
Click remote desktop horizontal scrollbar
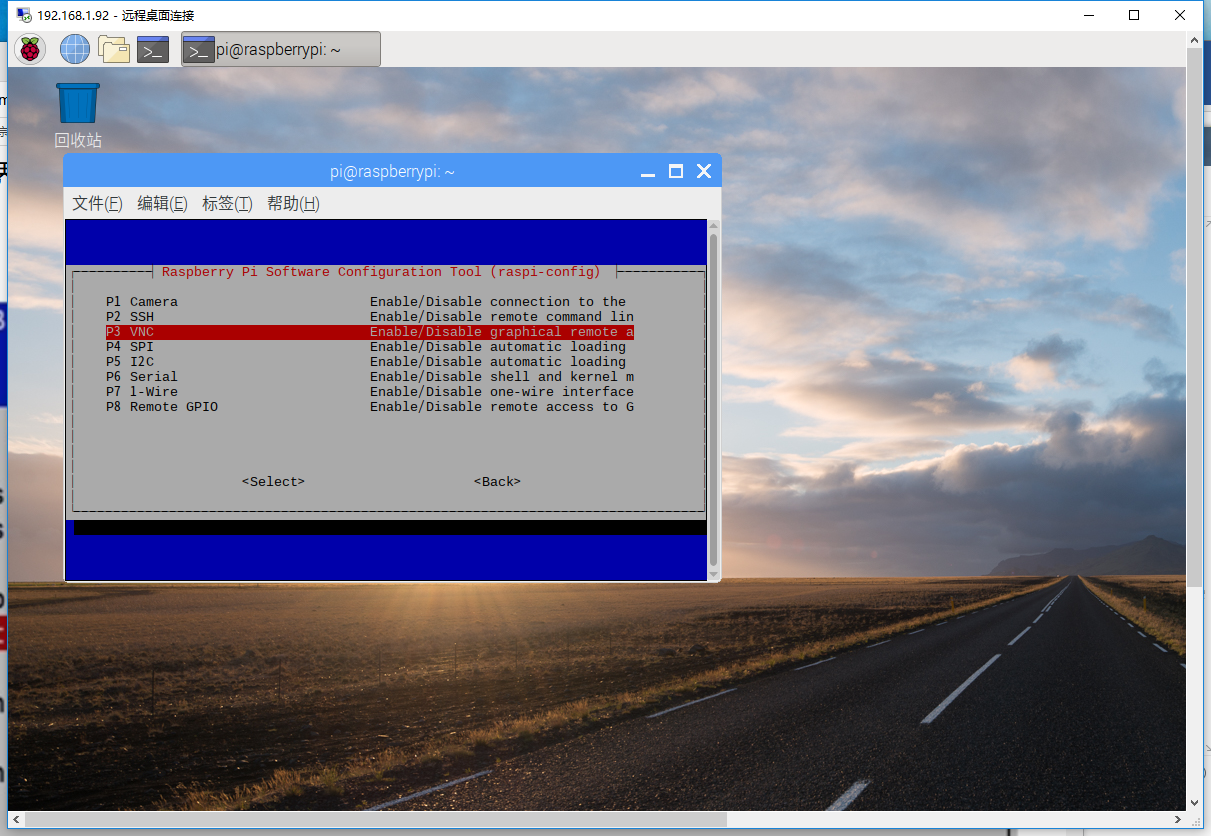point(376,819)
